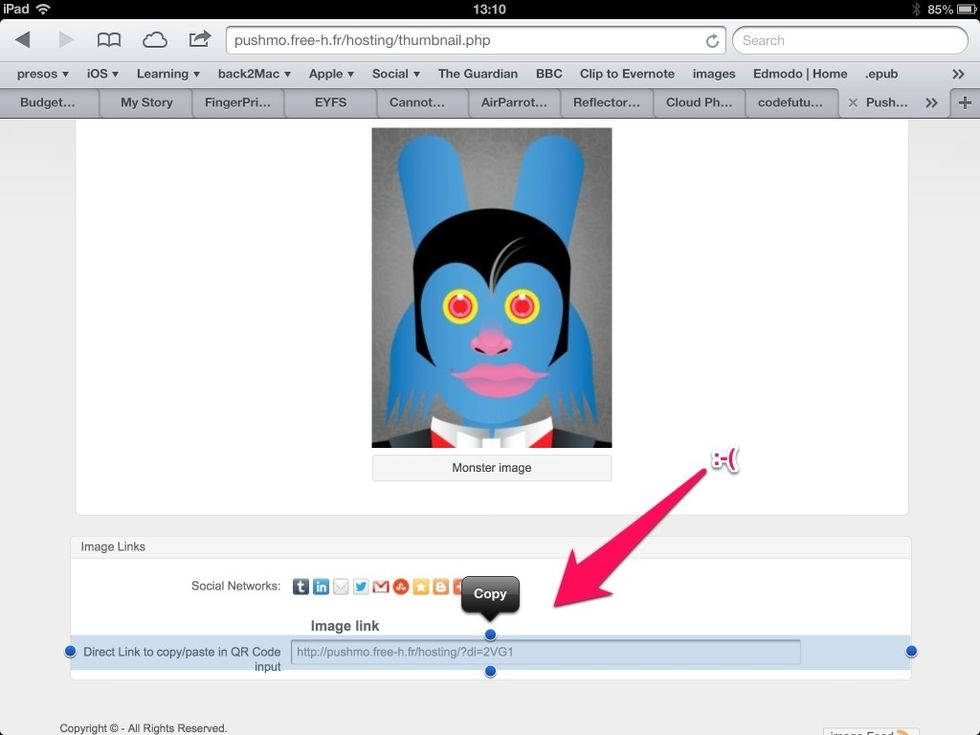Tap the Wi-Fi status icon
The height and width of the screenshot is (735, 980).
43,9
